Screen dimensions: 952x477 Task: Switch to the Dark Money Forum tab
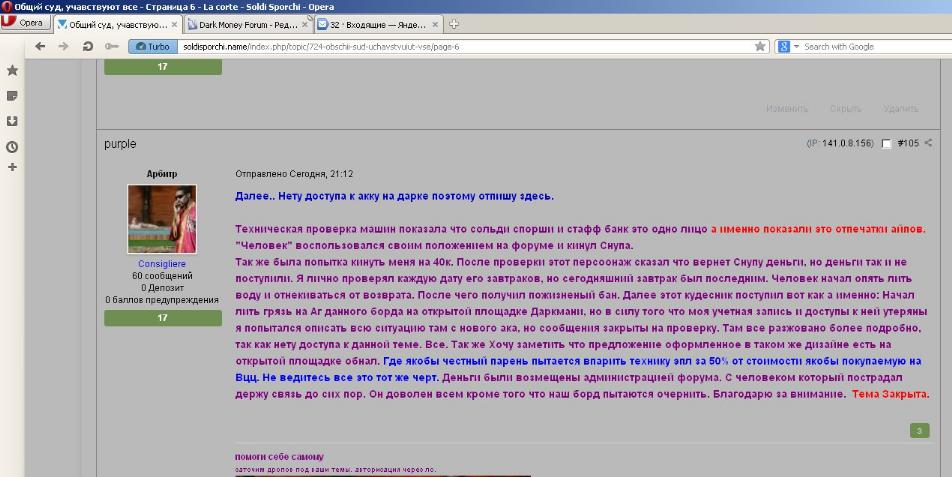pos(248,25)
